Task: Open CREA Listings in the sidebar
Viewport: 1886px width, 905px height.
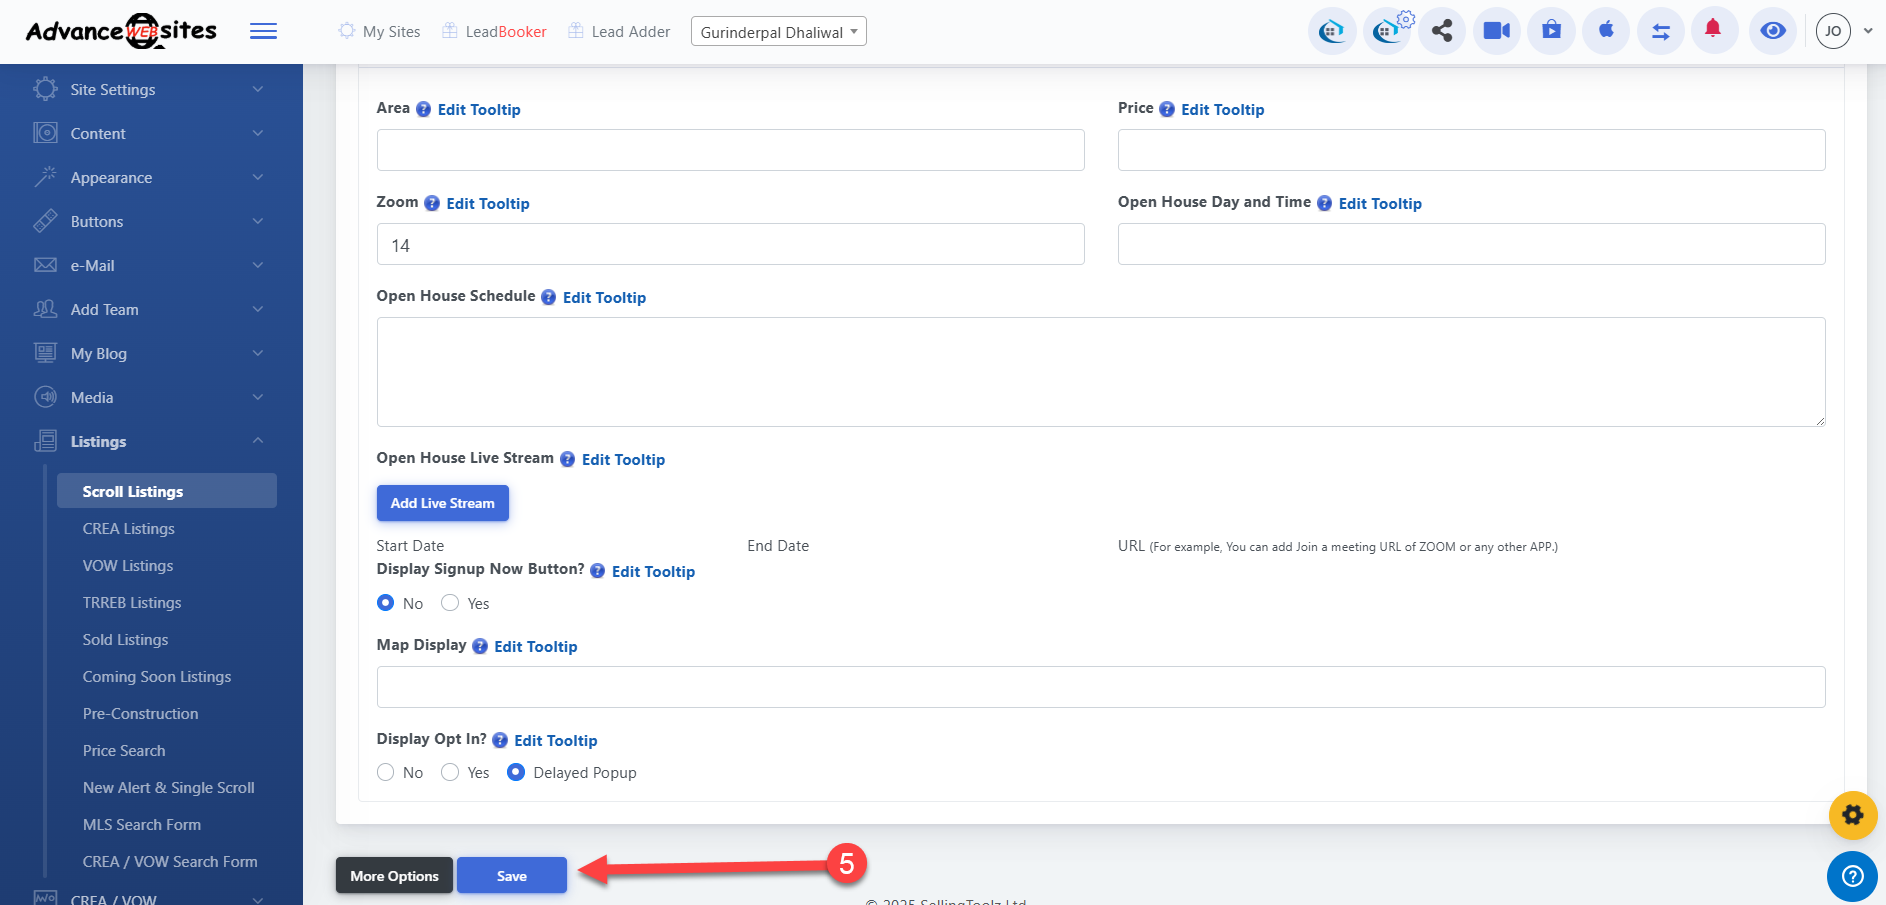Action: (128, 529)
